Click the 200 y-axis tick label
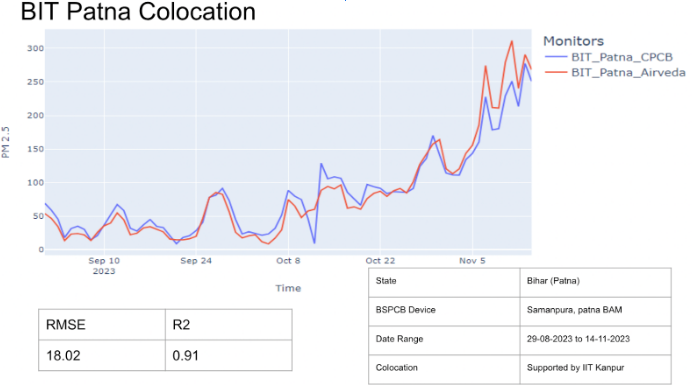Screen dimensions: 692x385 click(x=35, y=116)
